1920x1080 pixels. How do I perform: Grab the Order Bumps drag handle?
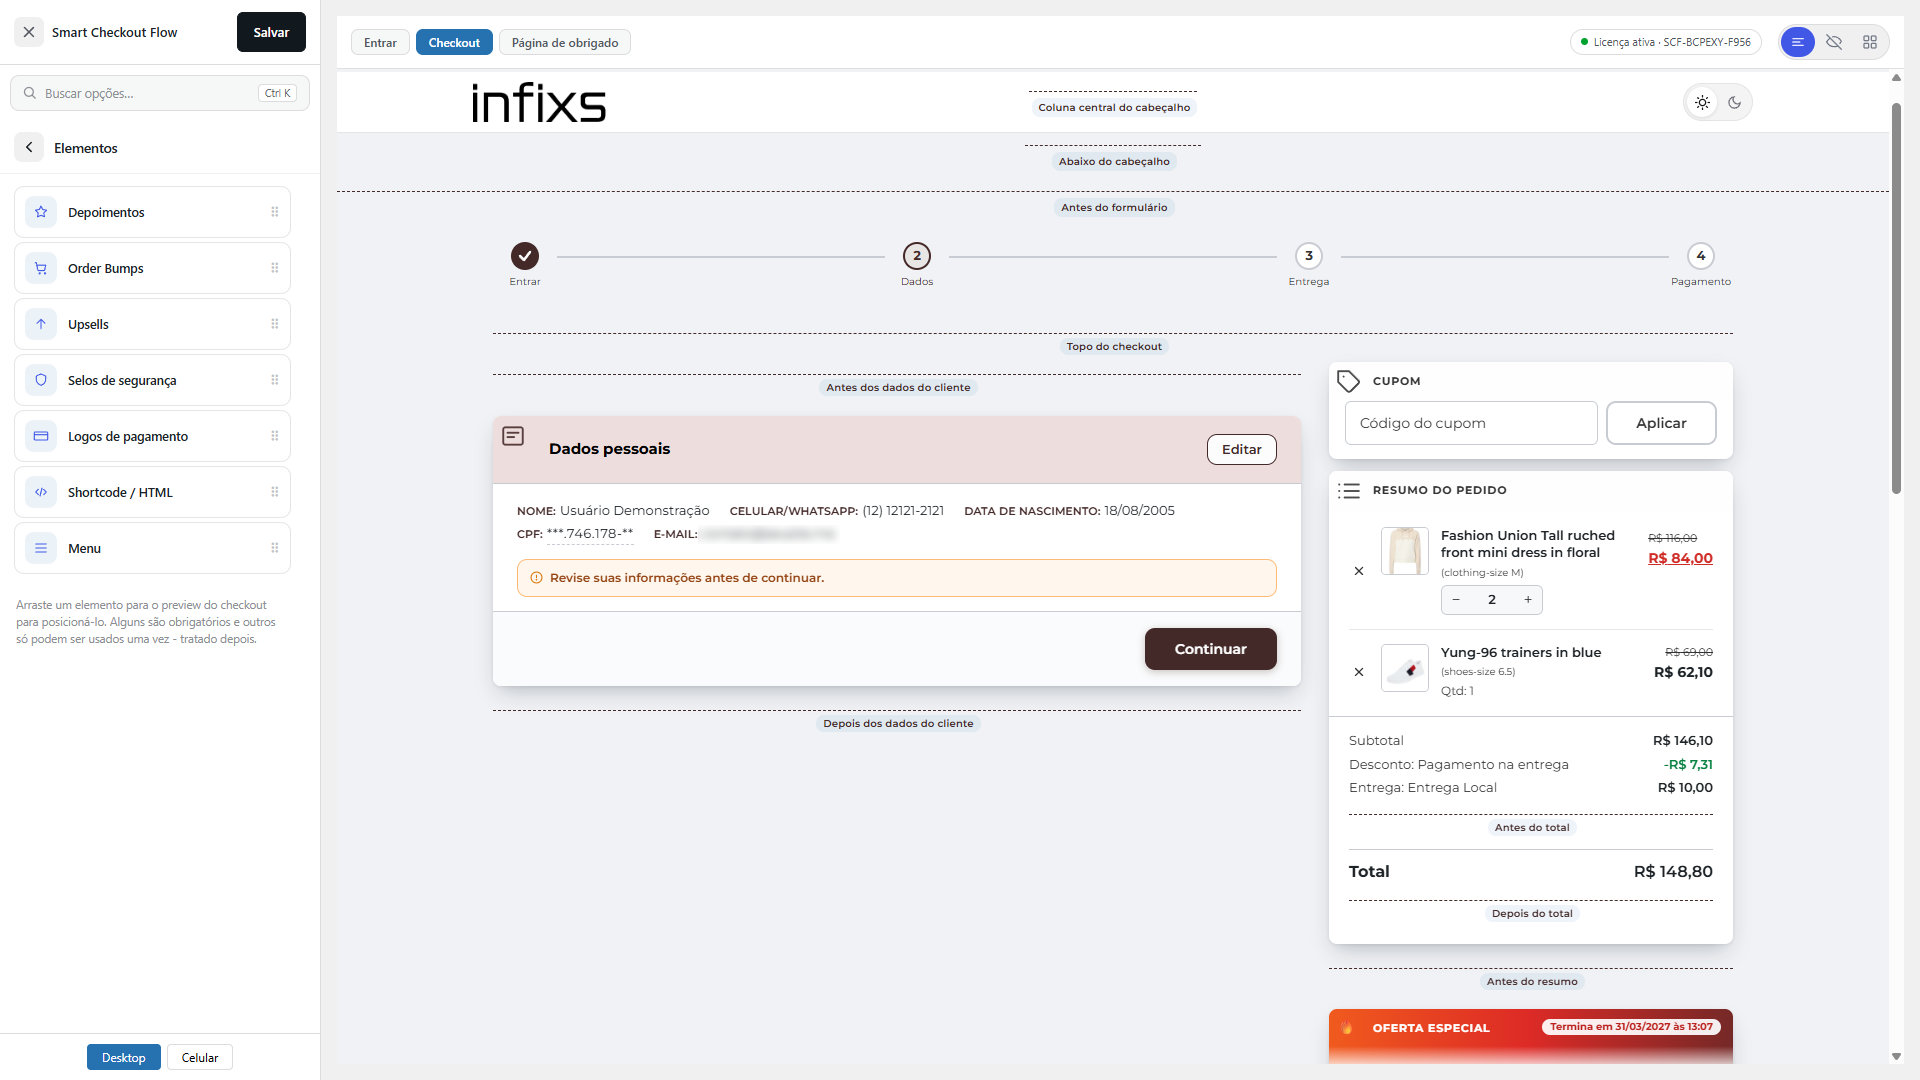tap(274, 268)
